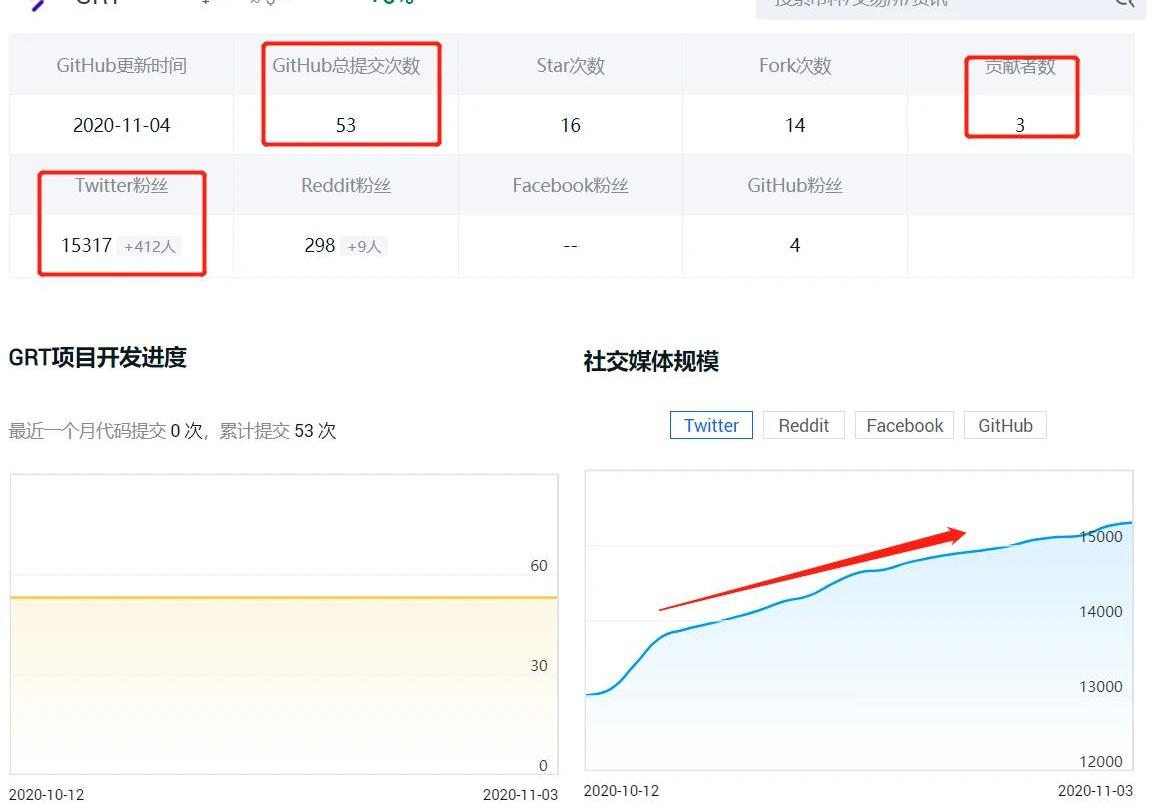Screen dimensions: 1169x810
Task: Click the +9人 Reddit follower badge
Action: point(364,246)
